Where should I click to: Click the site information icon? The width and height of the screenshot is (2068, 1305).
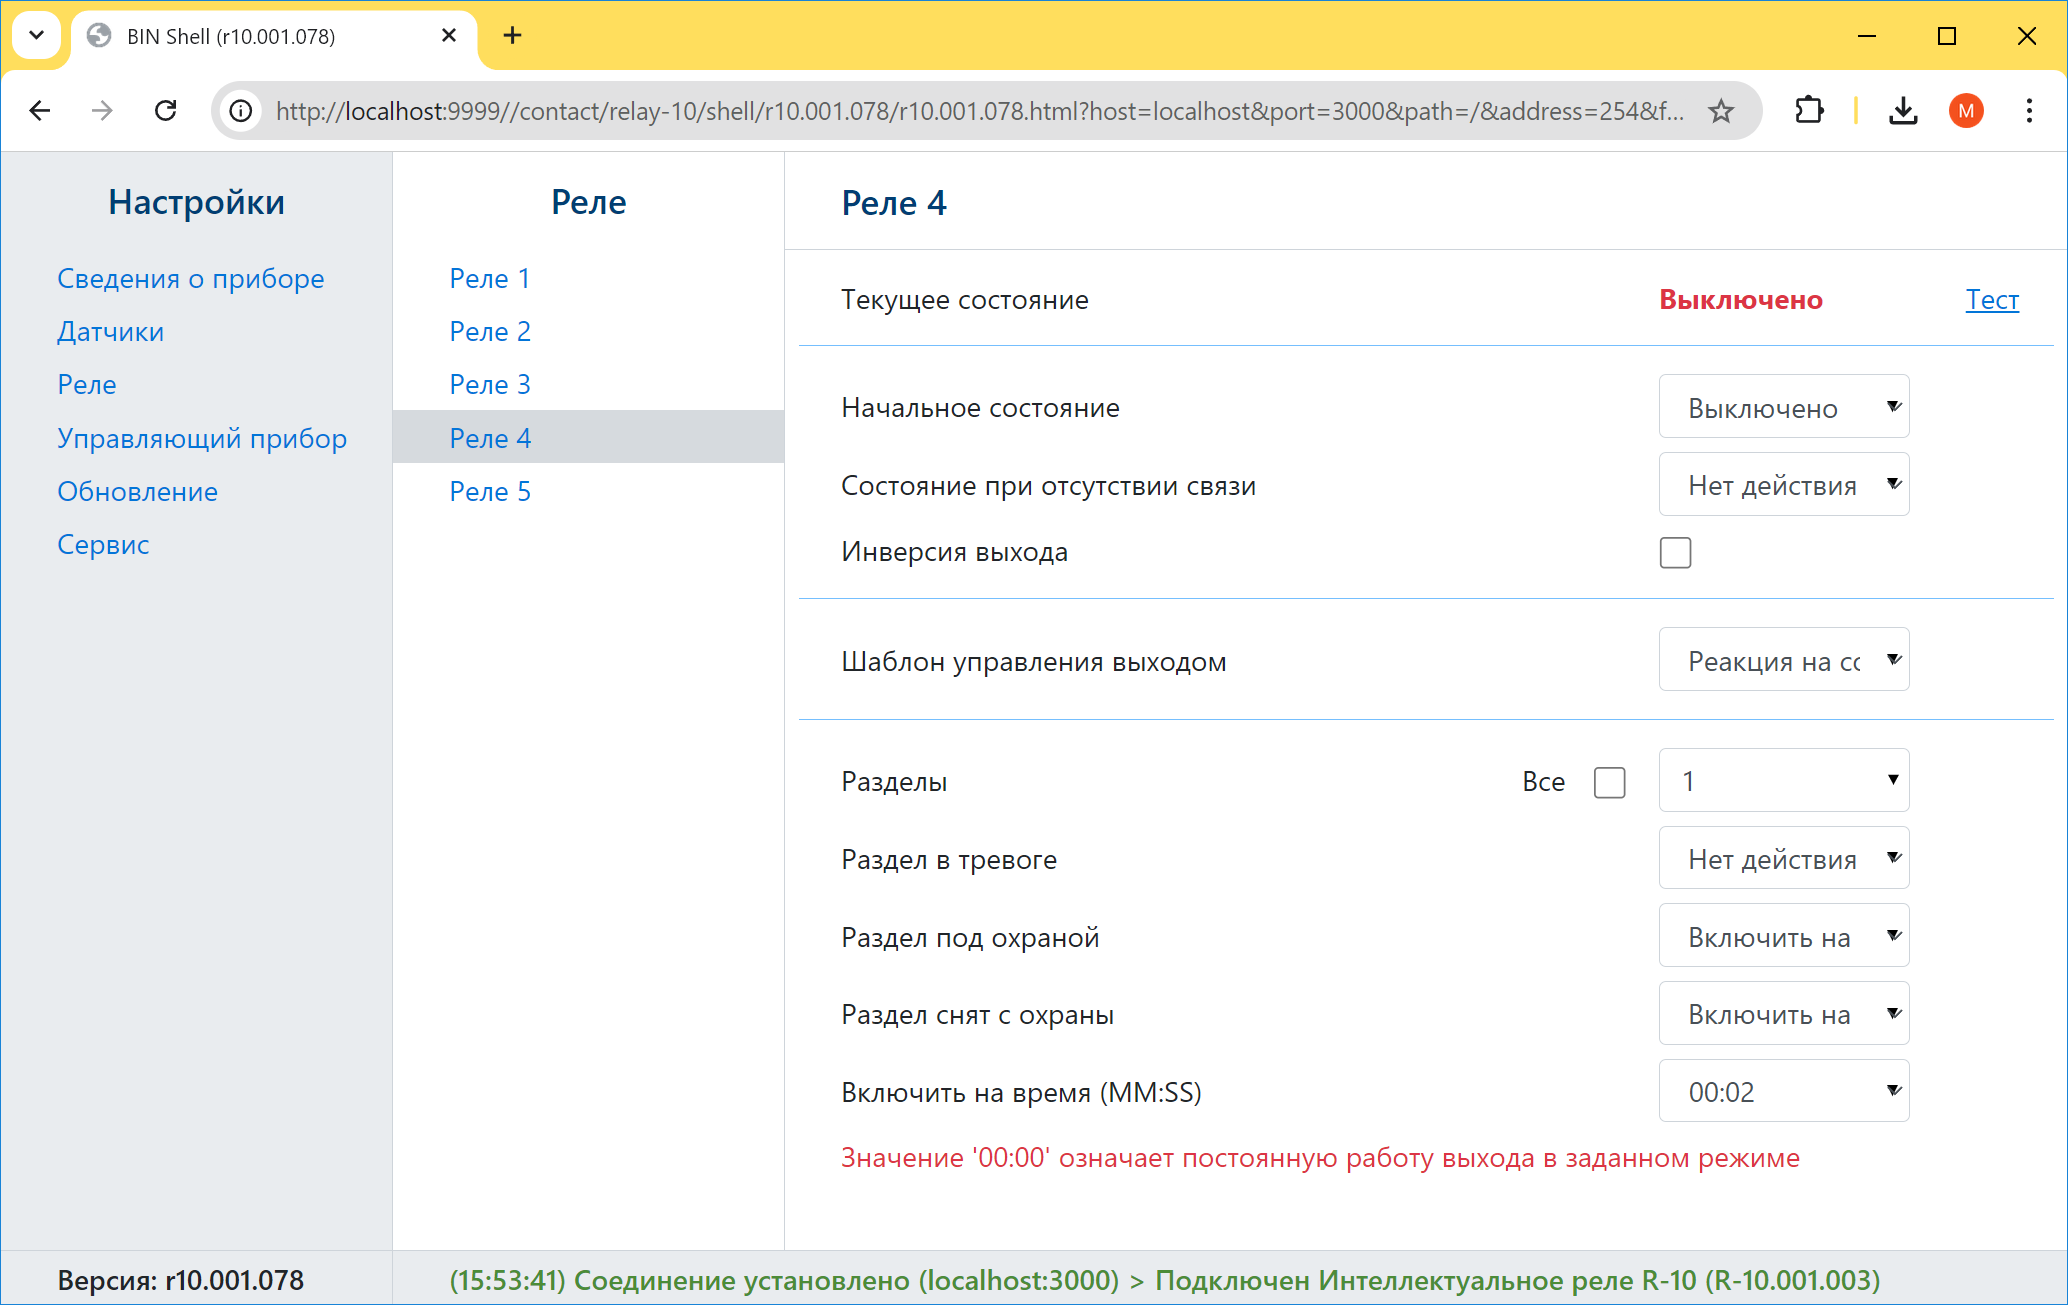[x=241, y=111]
